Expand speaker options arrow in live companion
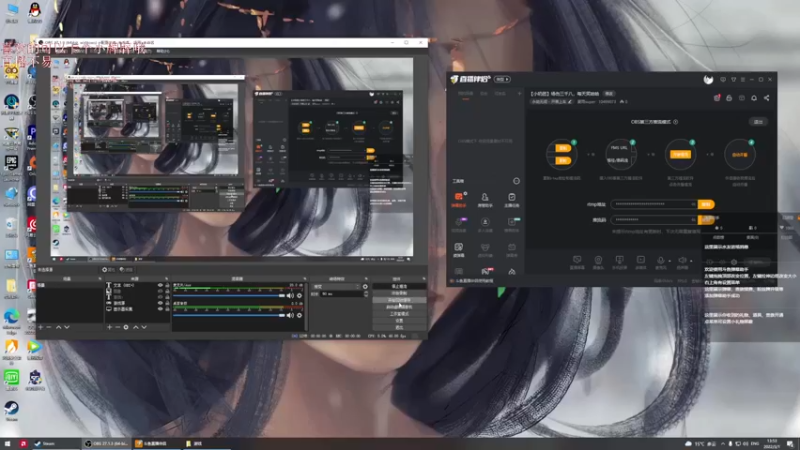 pyautogui.click(x=691, y=261)
